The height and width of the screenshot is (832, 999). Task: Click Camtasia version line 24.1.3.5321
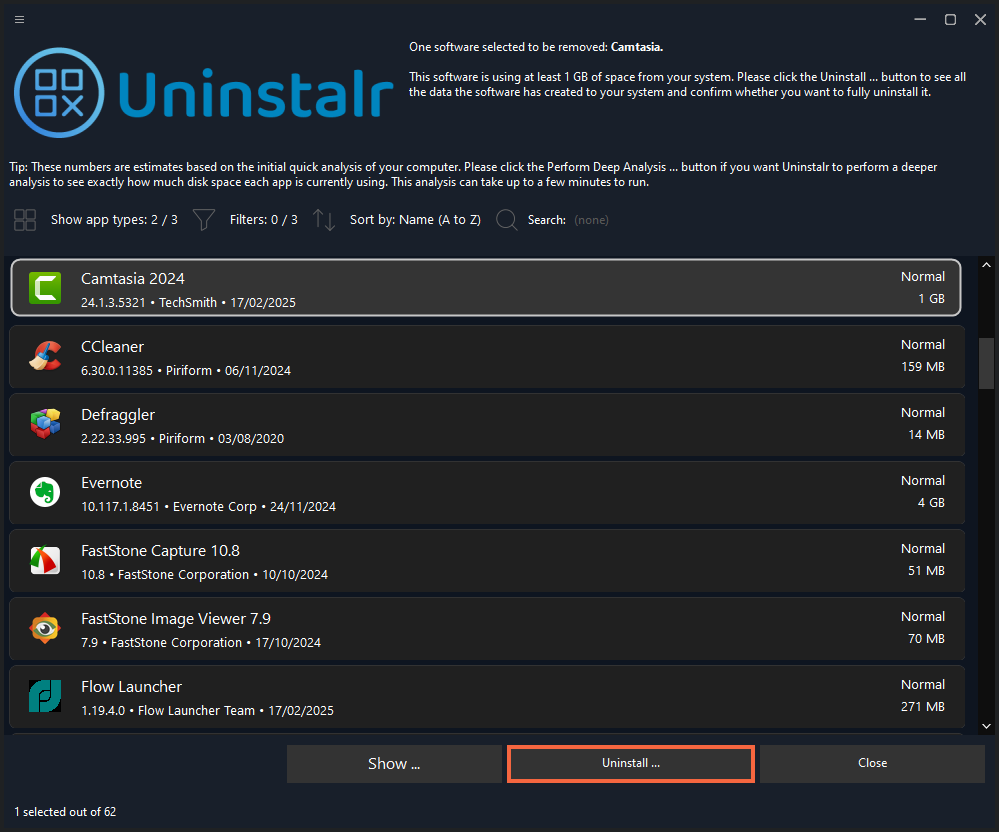point(188,303)
